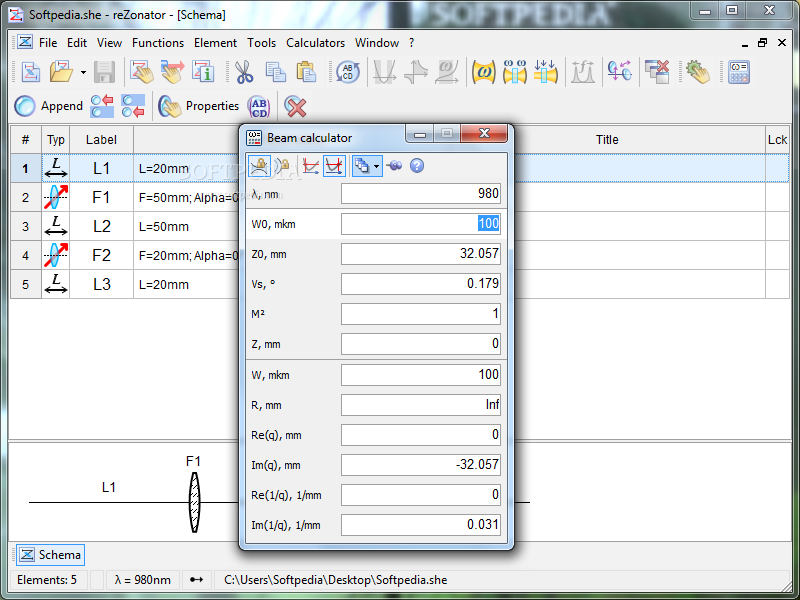Open Beam calculator help question icon

417,166
